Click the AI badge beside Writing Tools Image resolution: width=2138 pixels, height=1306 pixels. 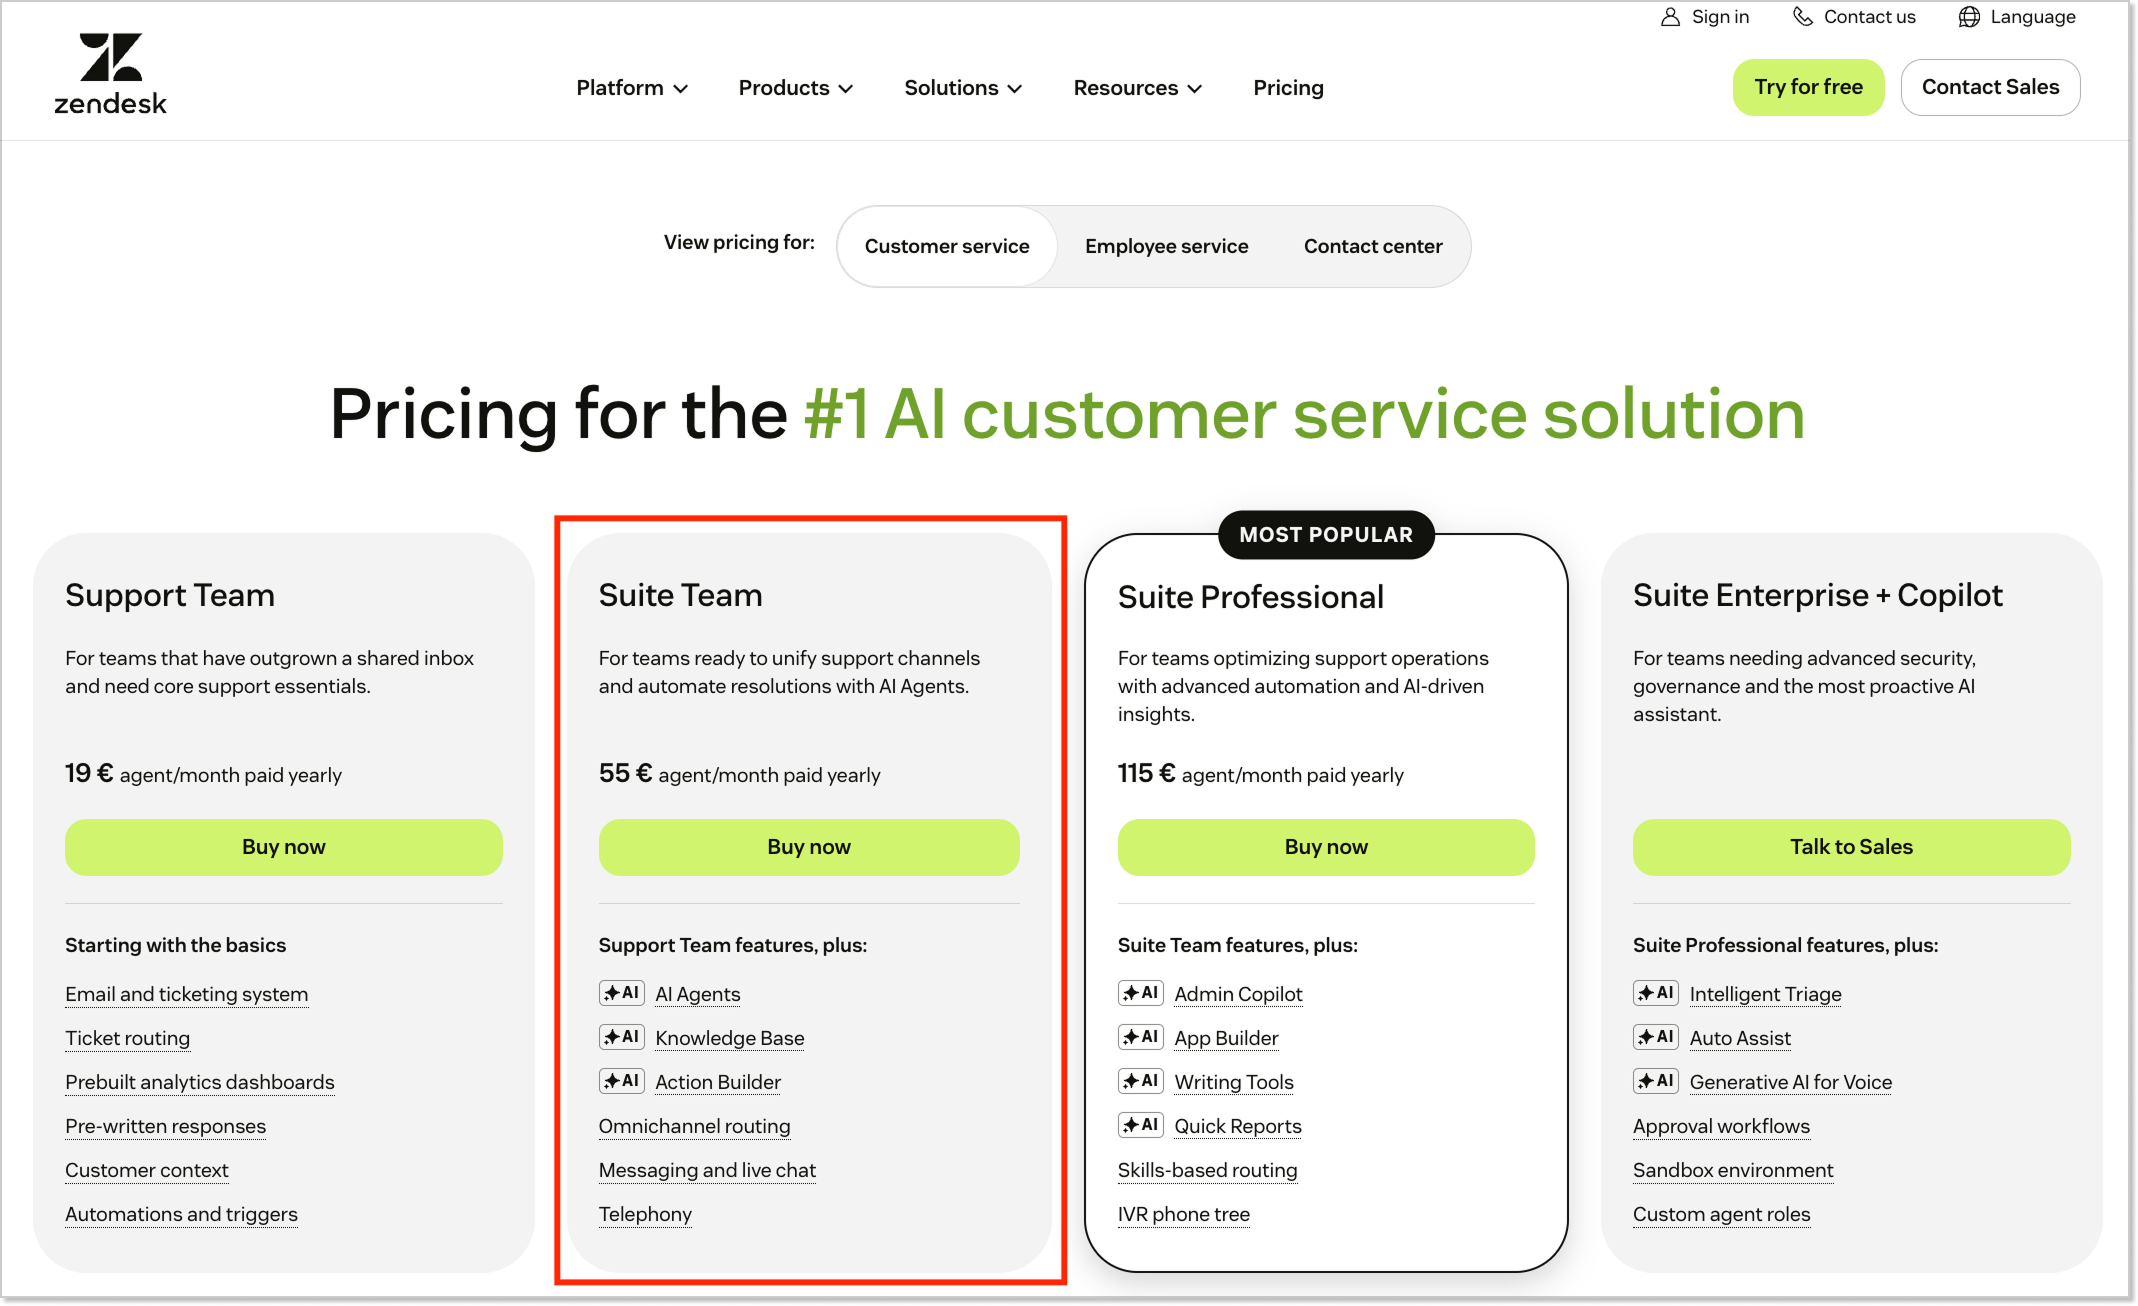click(x=1141, y=1081)
